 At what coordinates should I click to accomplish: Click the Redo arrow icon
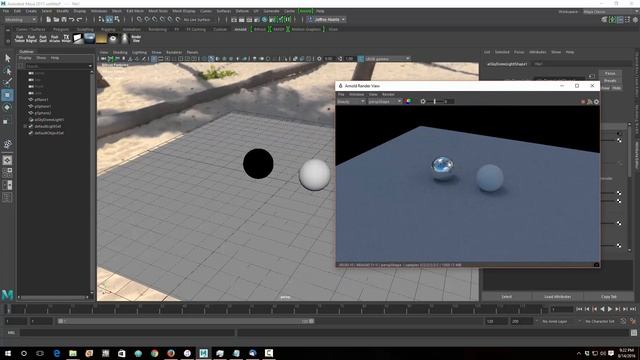point(80,19)
